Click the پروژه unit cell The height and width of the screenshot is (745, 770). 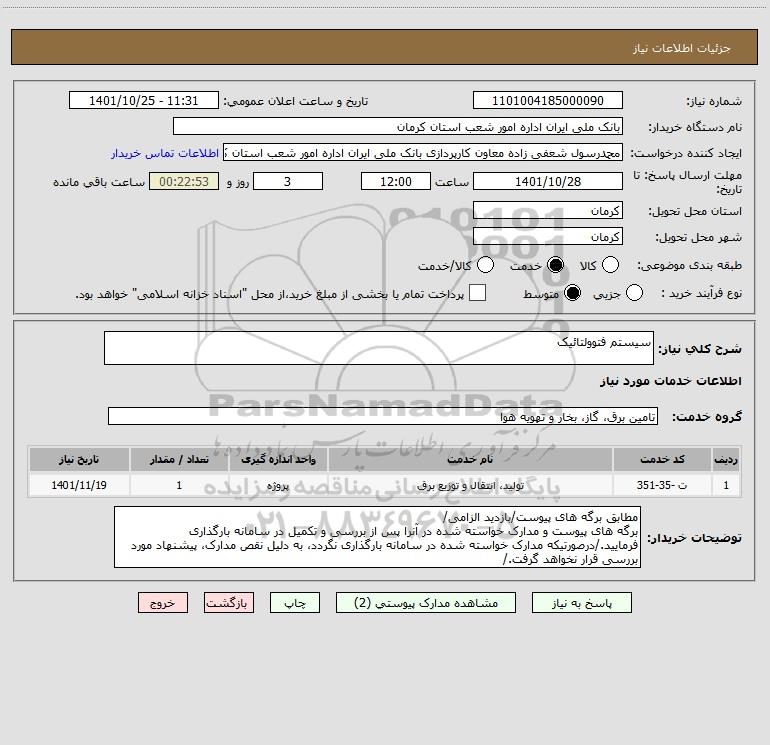click(278, 485)
